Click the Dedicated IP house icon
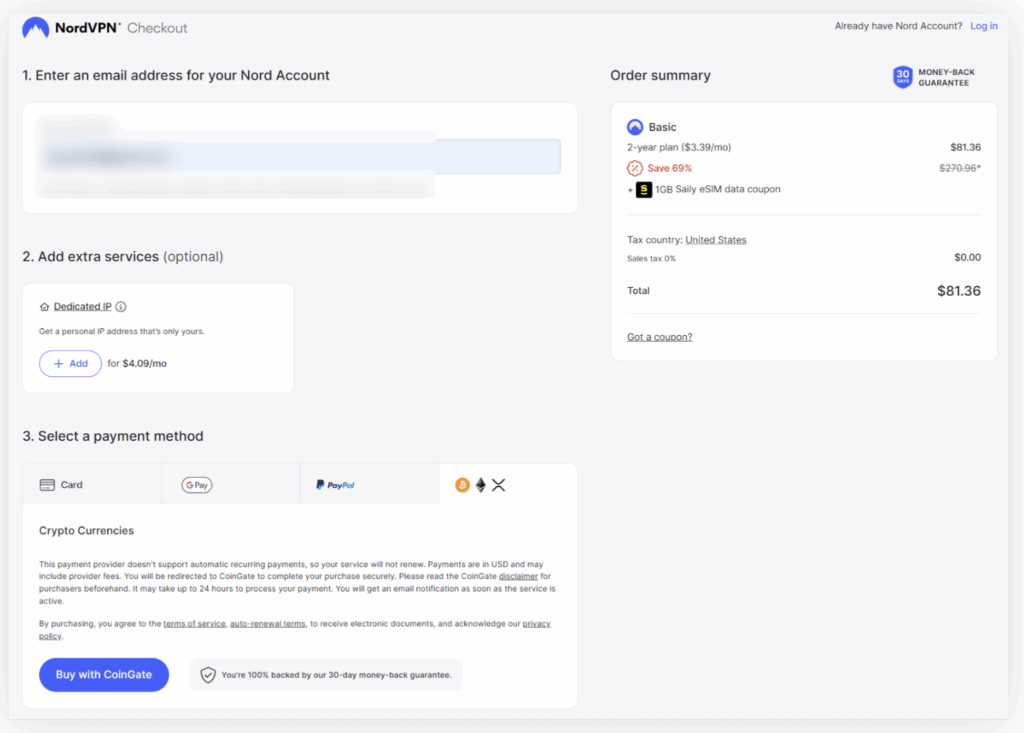Screen dimensions: 1024x733 click(x=44, y=307)
